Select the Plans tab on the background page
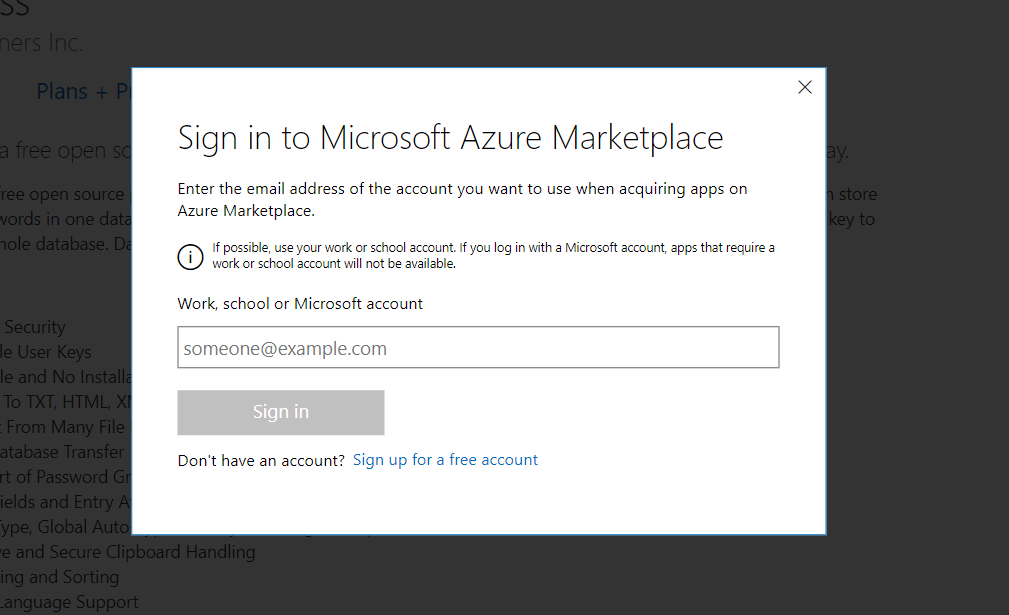 click(x=84, y=91)
